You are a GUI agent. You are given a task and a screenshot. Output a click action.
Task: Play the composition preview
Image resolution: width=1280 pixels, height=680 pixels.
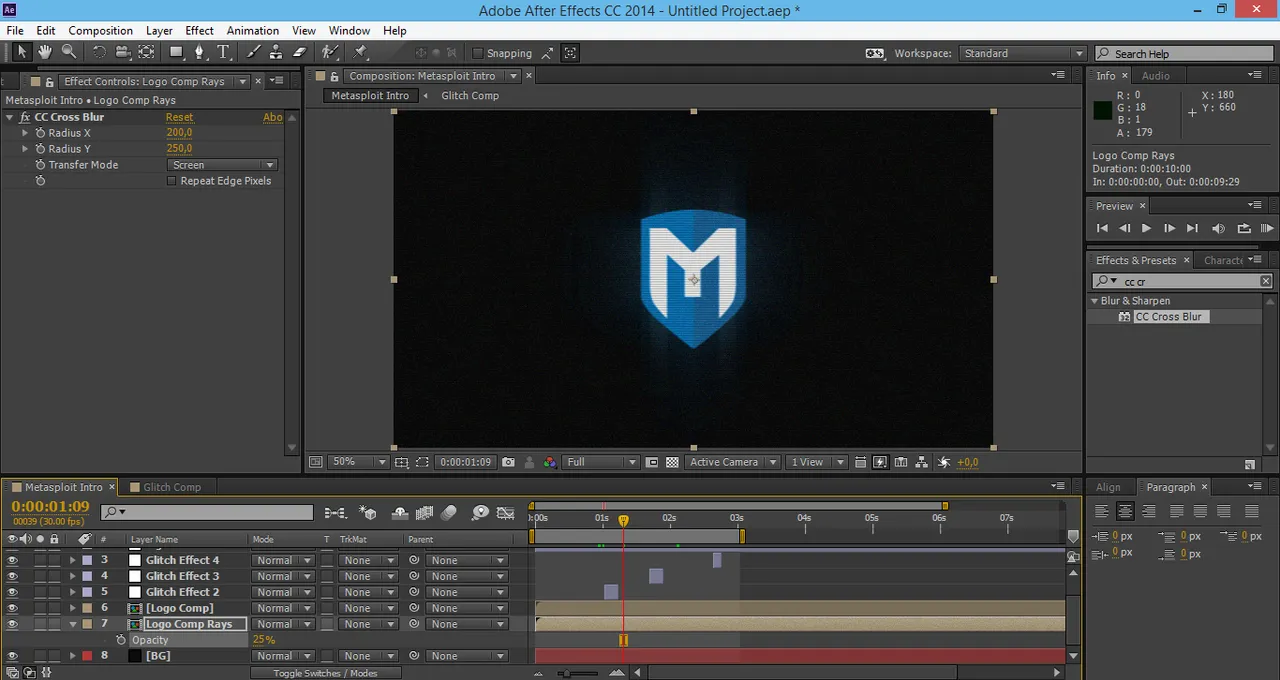tap(1146, 228)
